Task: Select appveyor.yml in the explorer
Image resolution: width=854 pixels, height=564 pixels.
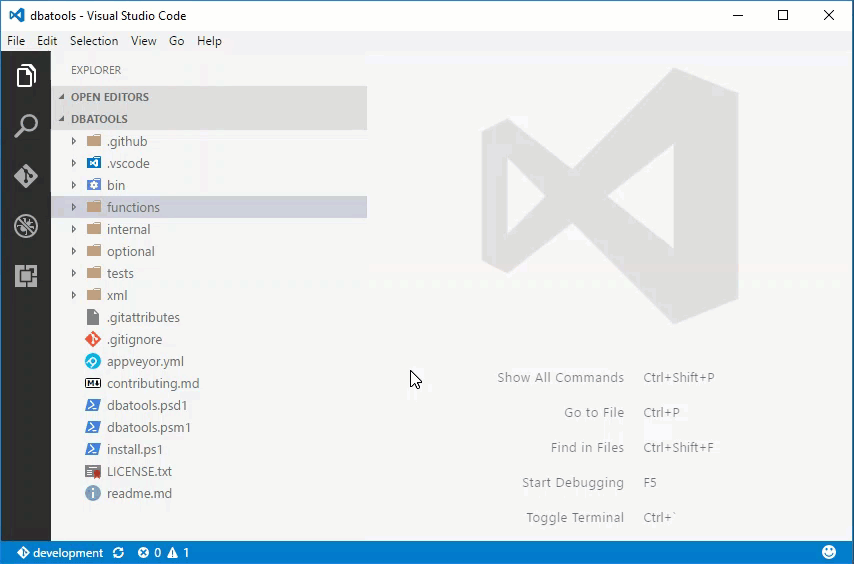Action: 145,361
